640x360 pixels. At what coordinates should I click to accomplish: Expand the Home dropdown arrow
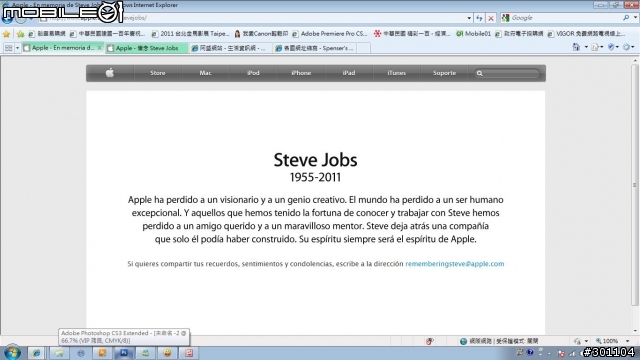[x=586, y=47]
